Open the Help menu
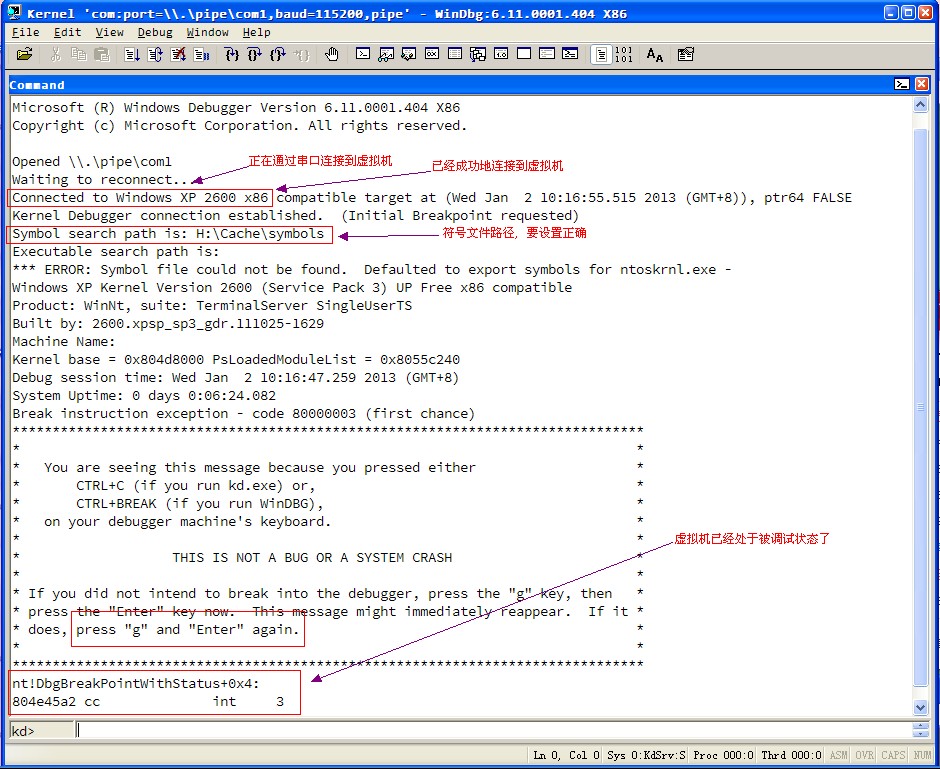Viewport: 940px width, 769px height. (x=257, y=32)
